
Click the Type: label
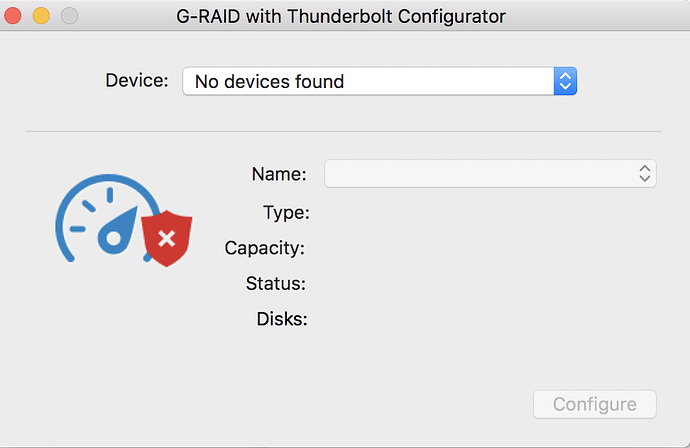[286, 213]
